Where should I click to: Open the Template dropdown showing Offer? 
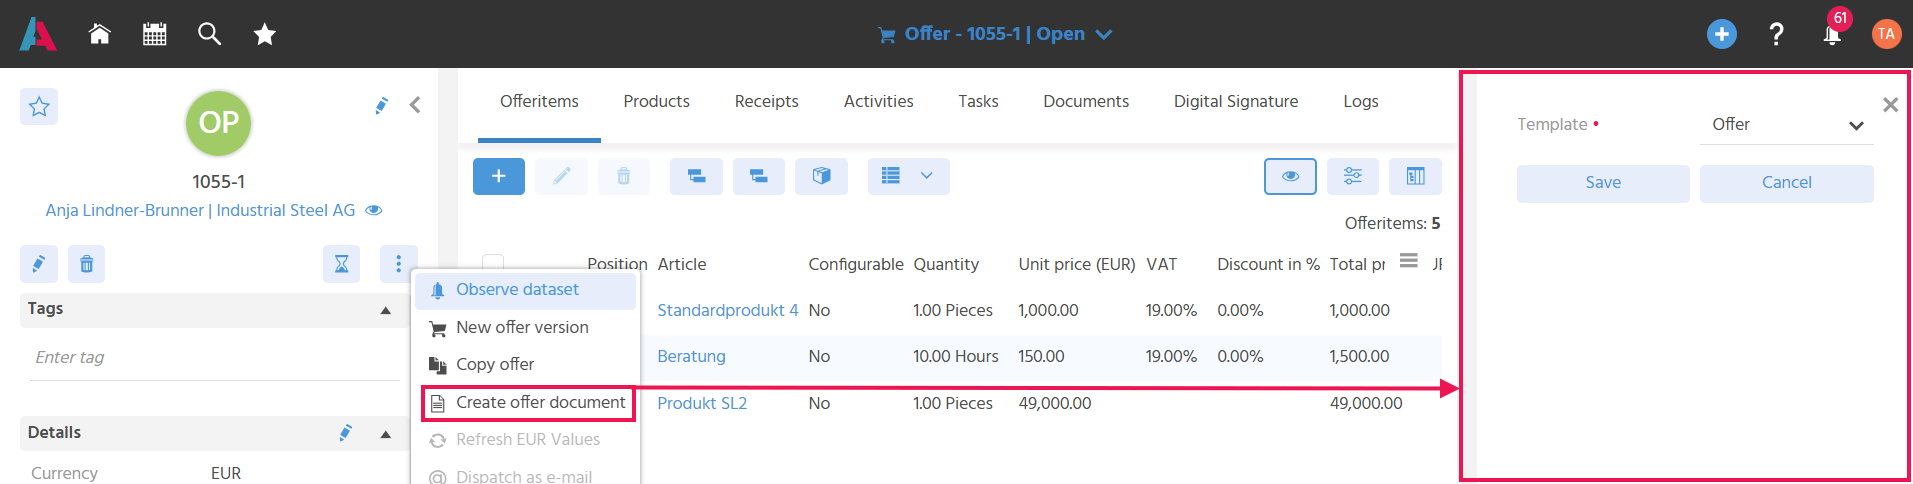(1786, 125)
